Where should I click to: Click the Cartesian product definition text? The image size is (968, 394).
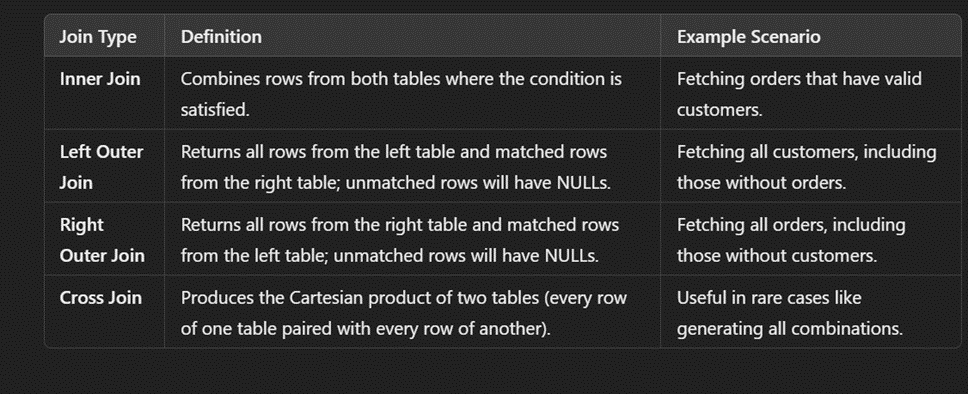(x=404, y=313)
